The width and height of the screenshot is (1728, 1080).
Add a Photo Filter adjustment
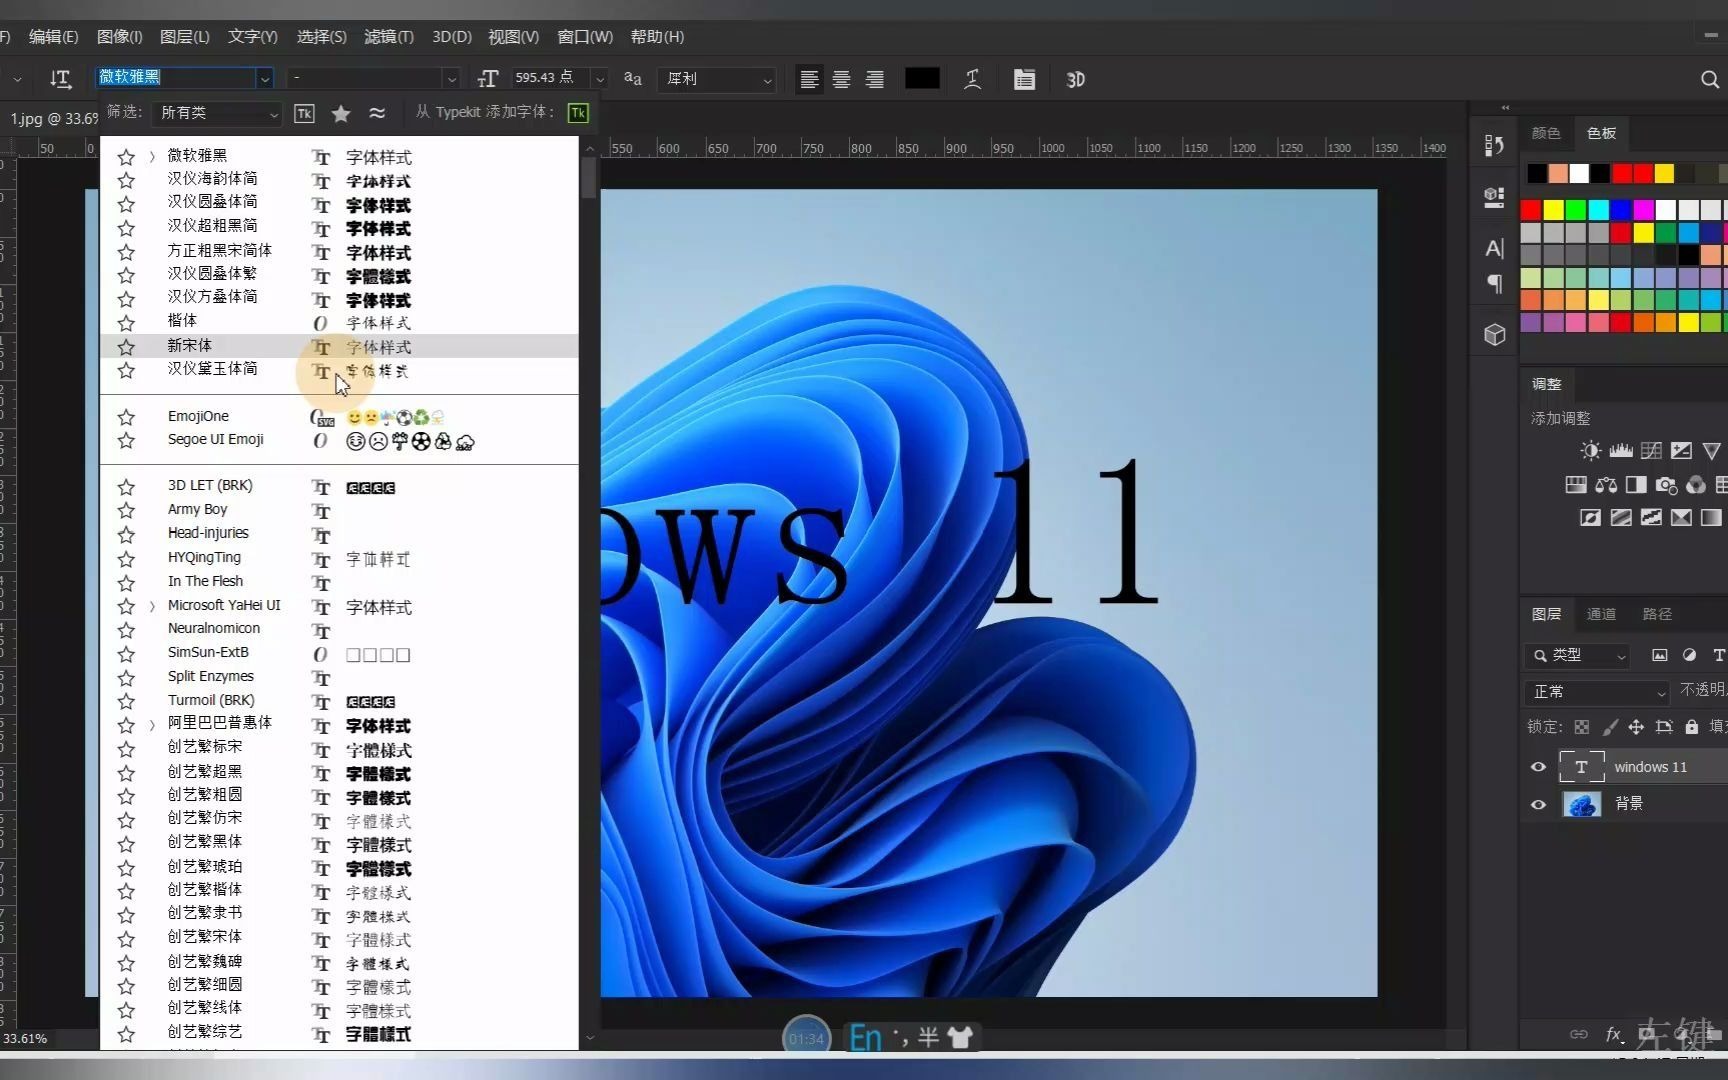(x=1666, y=485)
